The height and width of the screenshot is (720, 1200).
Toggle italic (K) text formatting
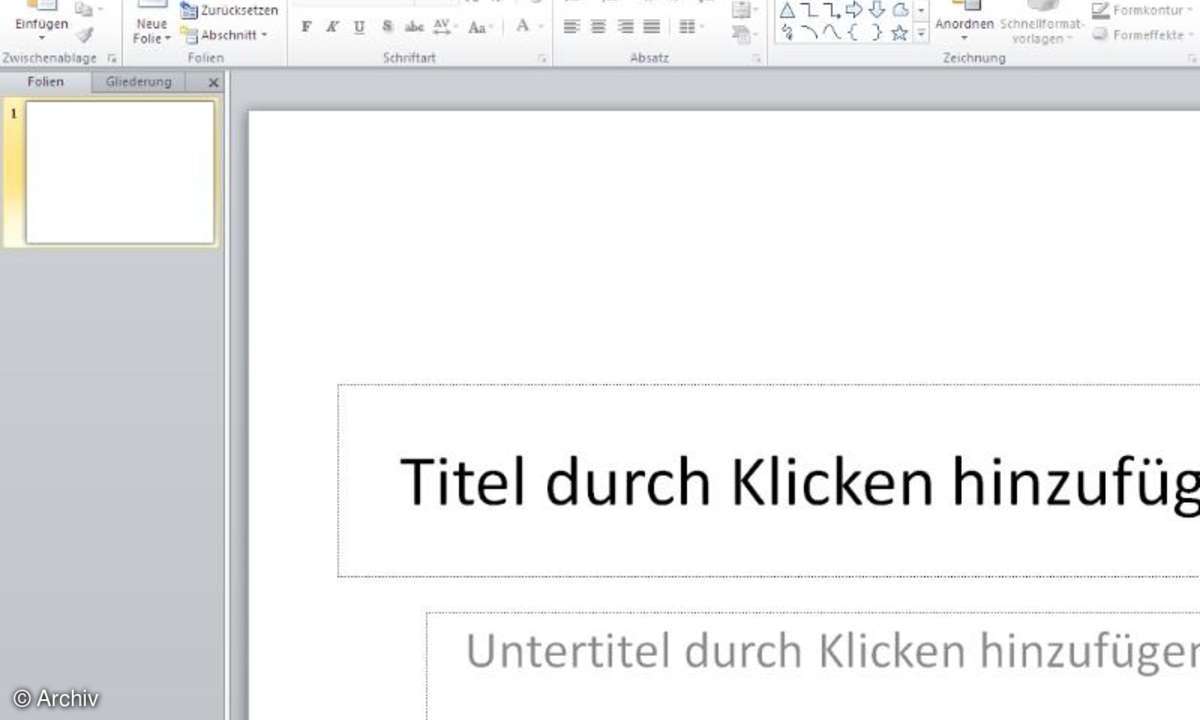(332, 27)
